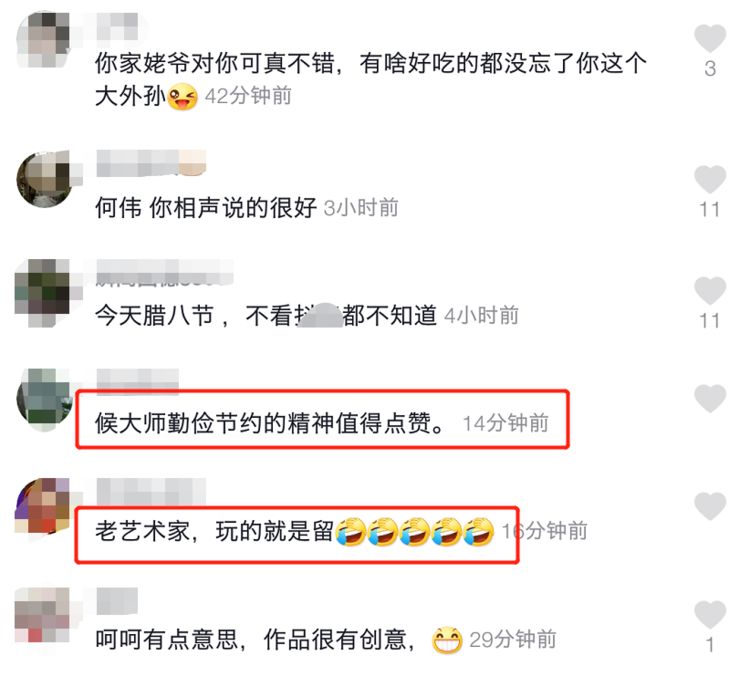
Task: Like the 候大师勤俭节约 comment
Action: point(710,398)
